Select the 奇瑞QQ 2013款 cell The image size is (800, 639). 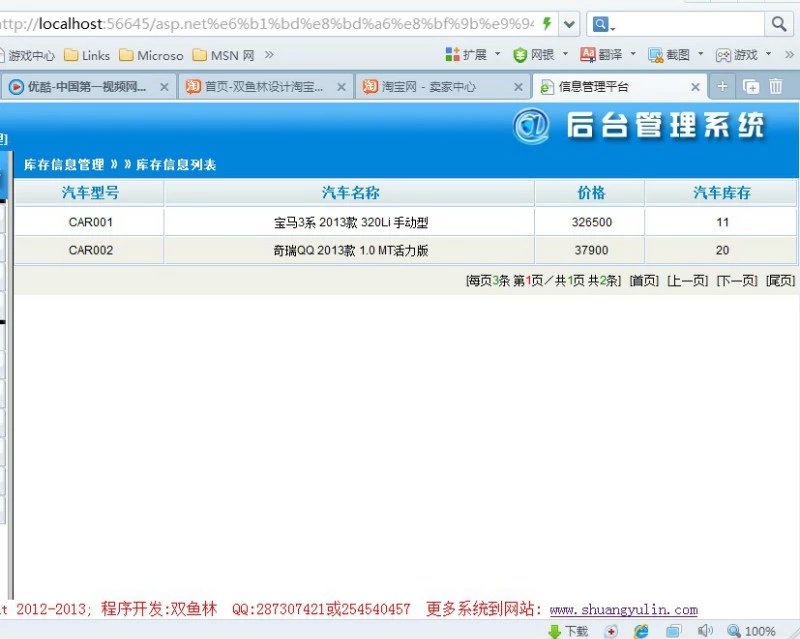tap(350, 250)
